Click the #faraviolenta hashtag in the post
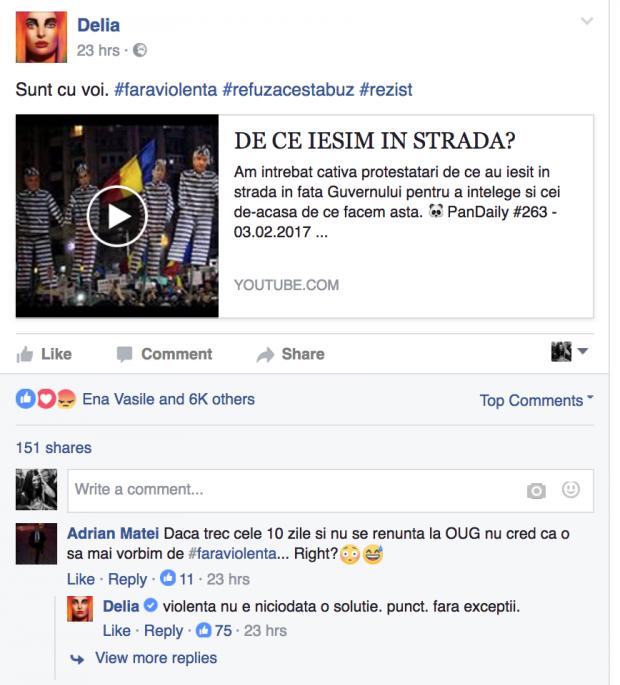 coord(166,90)
